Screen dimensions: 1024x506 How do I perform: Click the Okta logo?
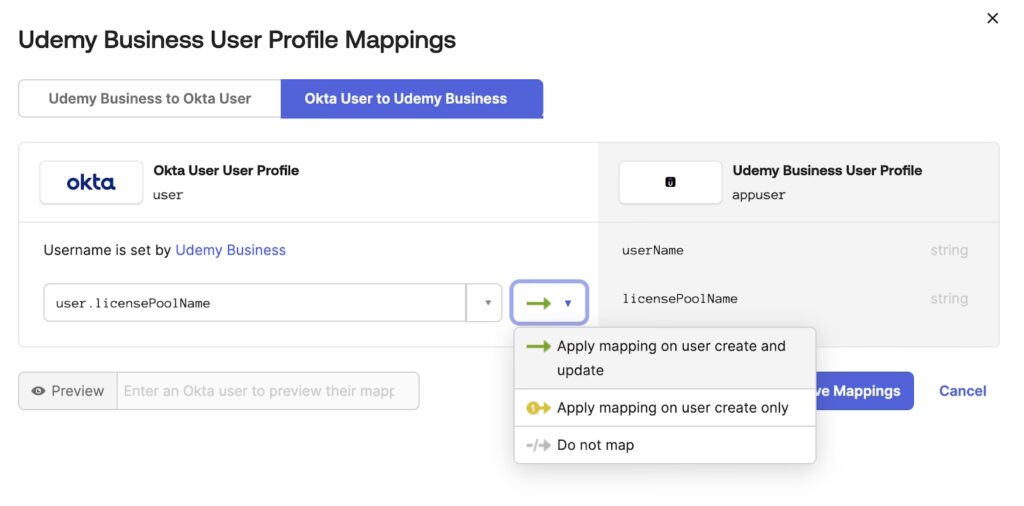[x=91, y=182]
